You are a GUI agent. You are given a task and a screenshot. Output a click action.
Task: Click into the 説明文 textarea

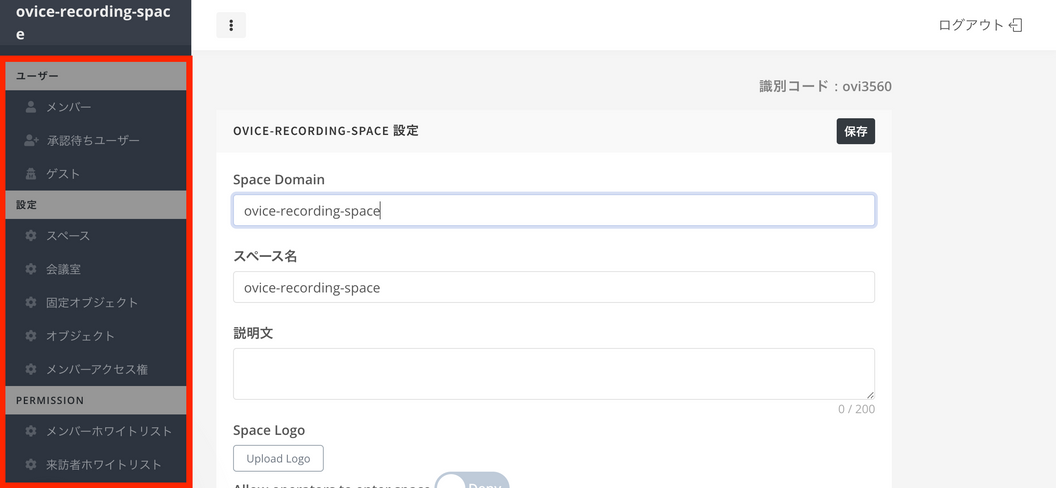[554, 374]
